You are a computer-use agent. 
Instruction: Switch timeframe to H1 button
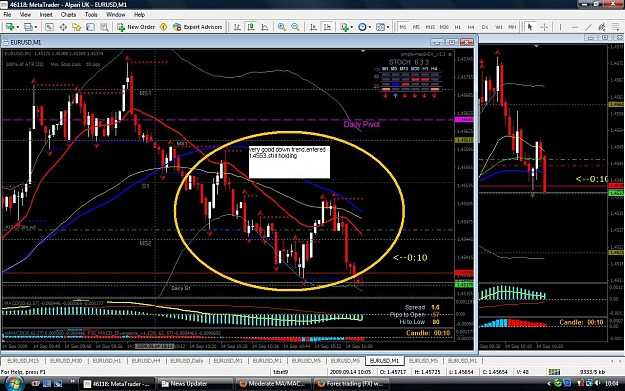point(458,27)
